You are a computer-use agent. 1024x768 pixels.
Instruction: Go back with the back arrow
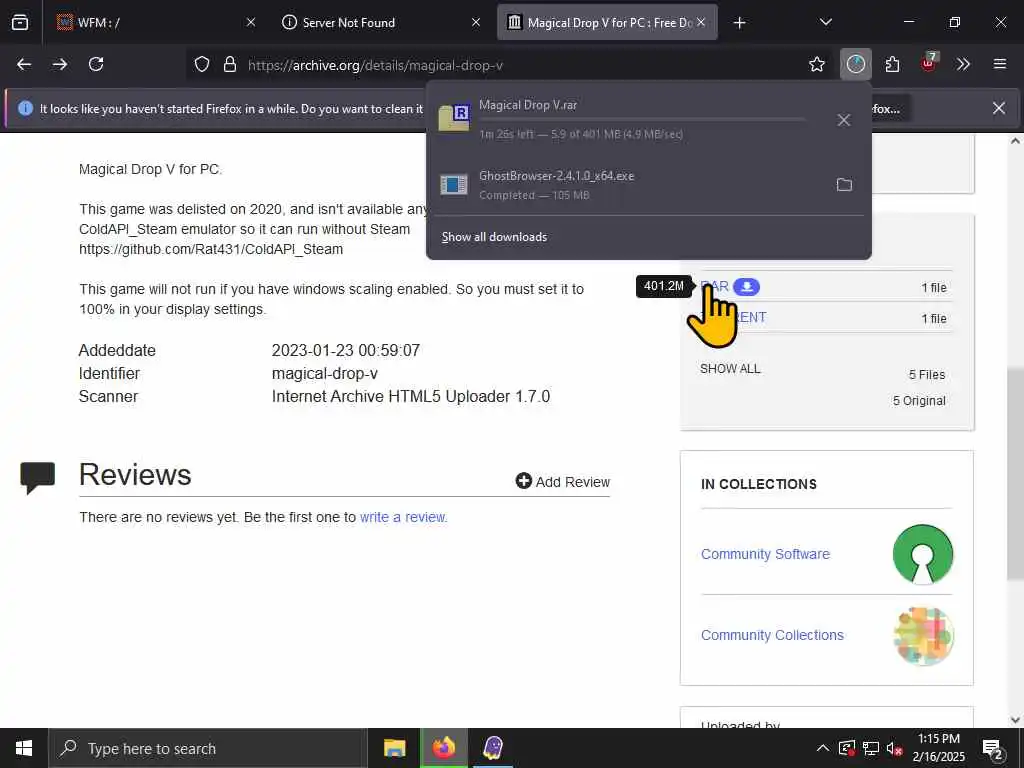pos(24,64)
